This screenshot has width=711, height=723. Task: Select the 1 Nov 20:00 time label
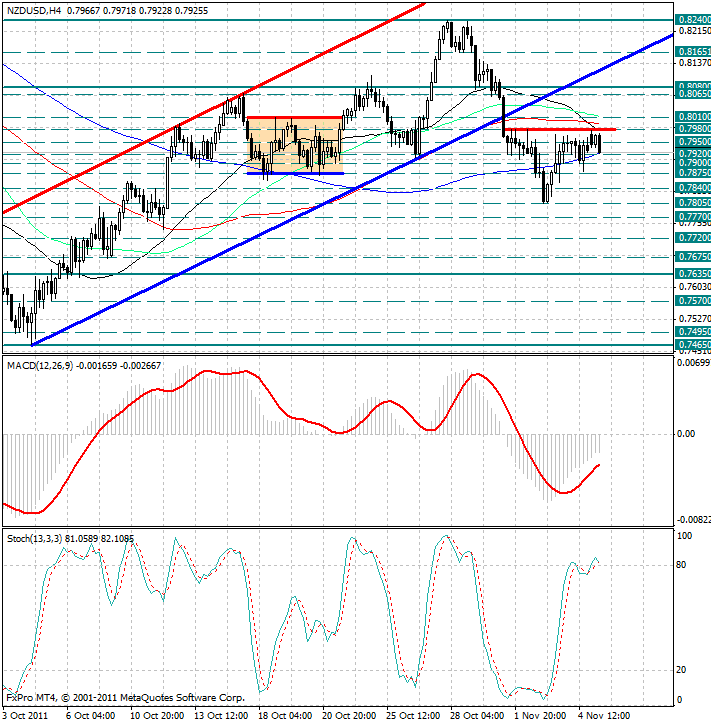point(540,716)
